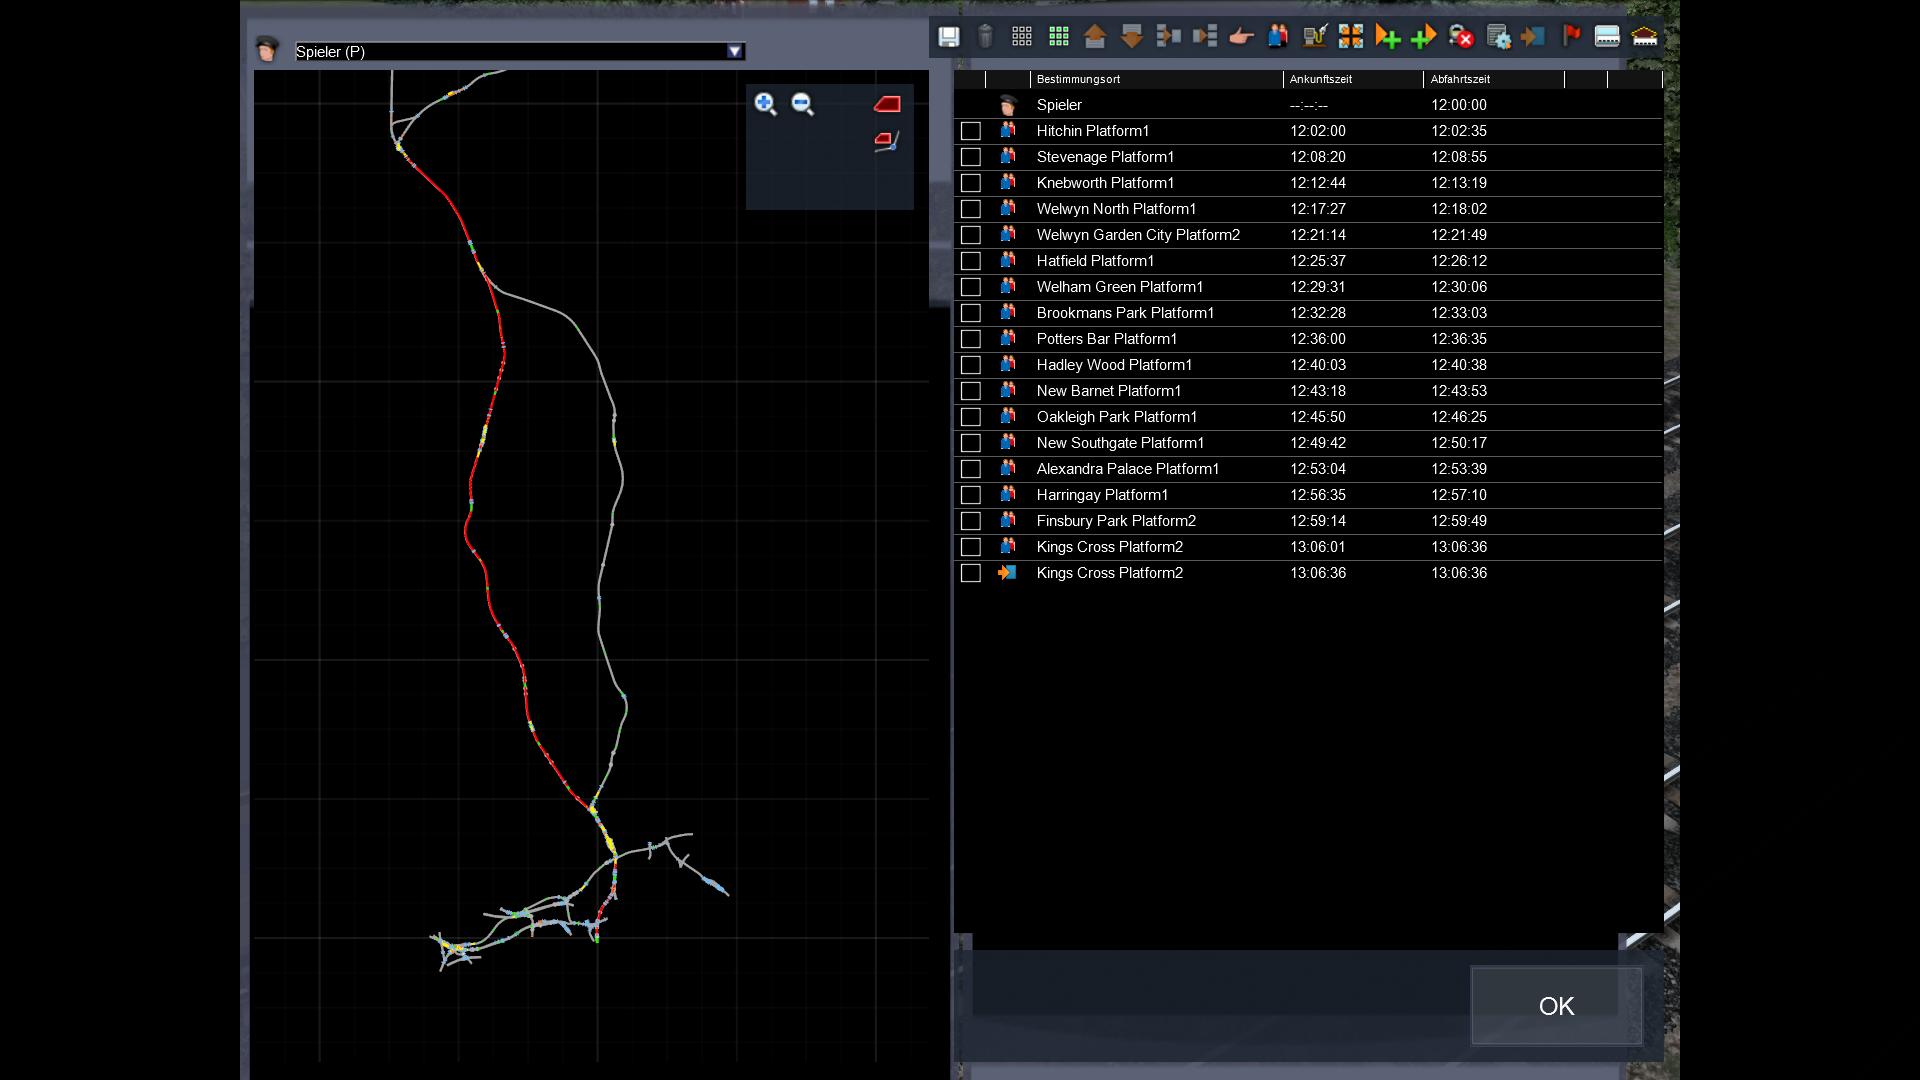Tick the Finsbury Park Platform2 checkbox

click(x=970, y=521)
